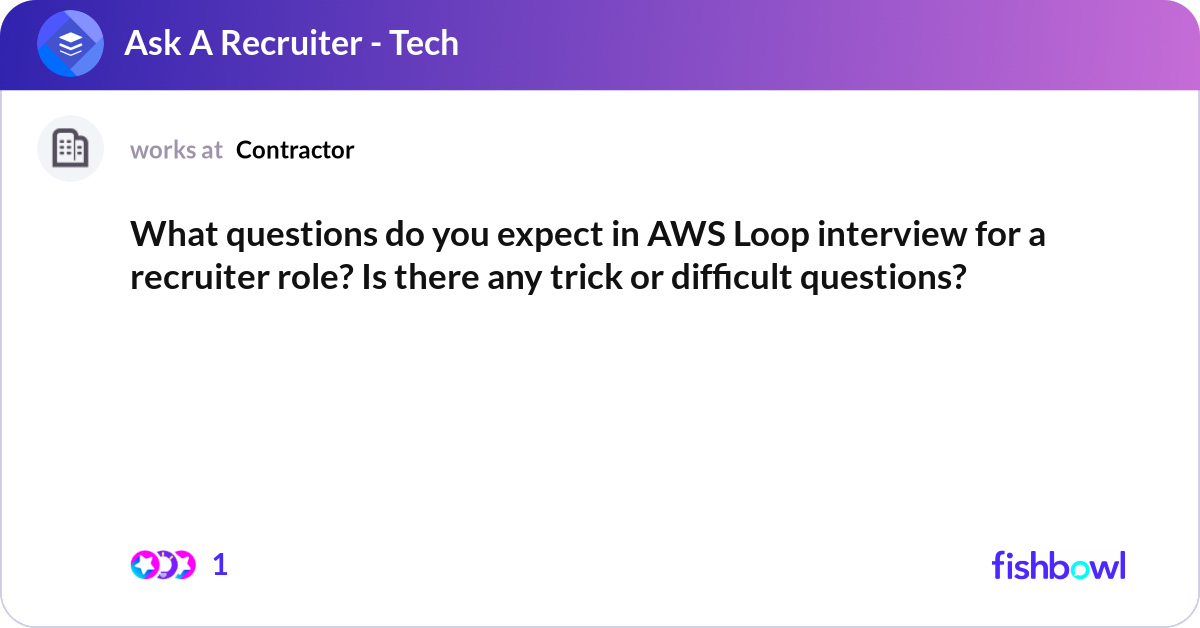Click the 'works at' label
Viewport: 1200px width, 628px height.
[x=176, y=150]
